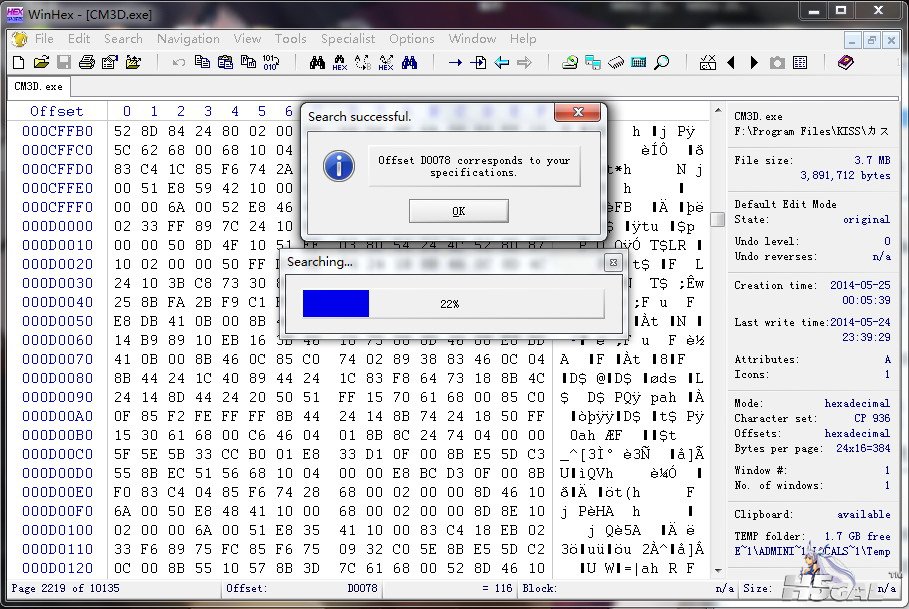Screen dimensions: 909x609
Task: Click the Print icon in toolbar
Action: (87, 63)
